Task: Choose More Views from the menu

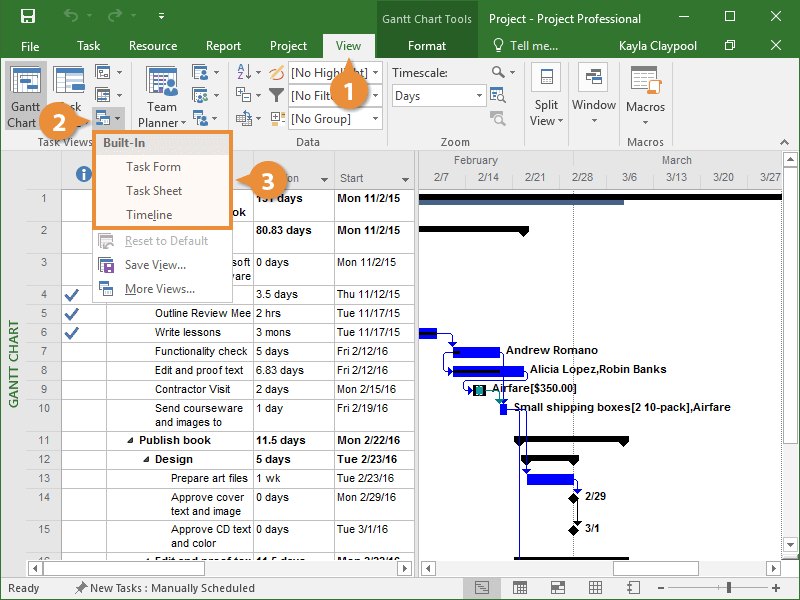Action: coord(159,289)
